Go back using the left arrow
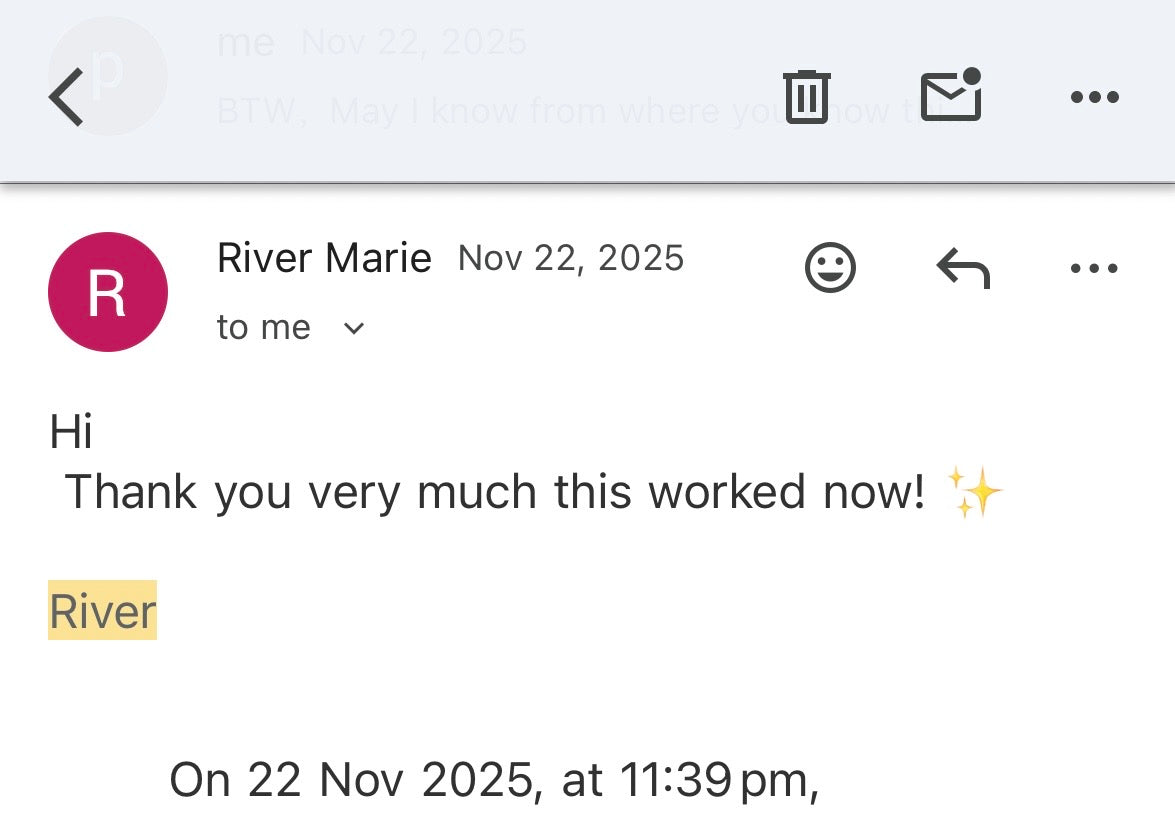Screen dimensions: 1175x817 pyautogui.click(x=66, y=98)
